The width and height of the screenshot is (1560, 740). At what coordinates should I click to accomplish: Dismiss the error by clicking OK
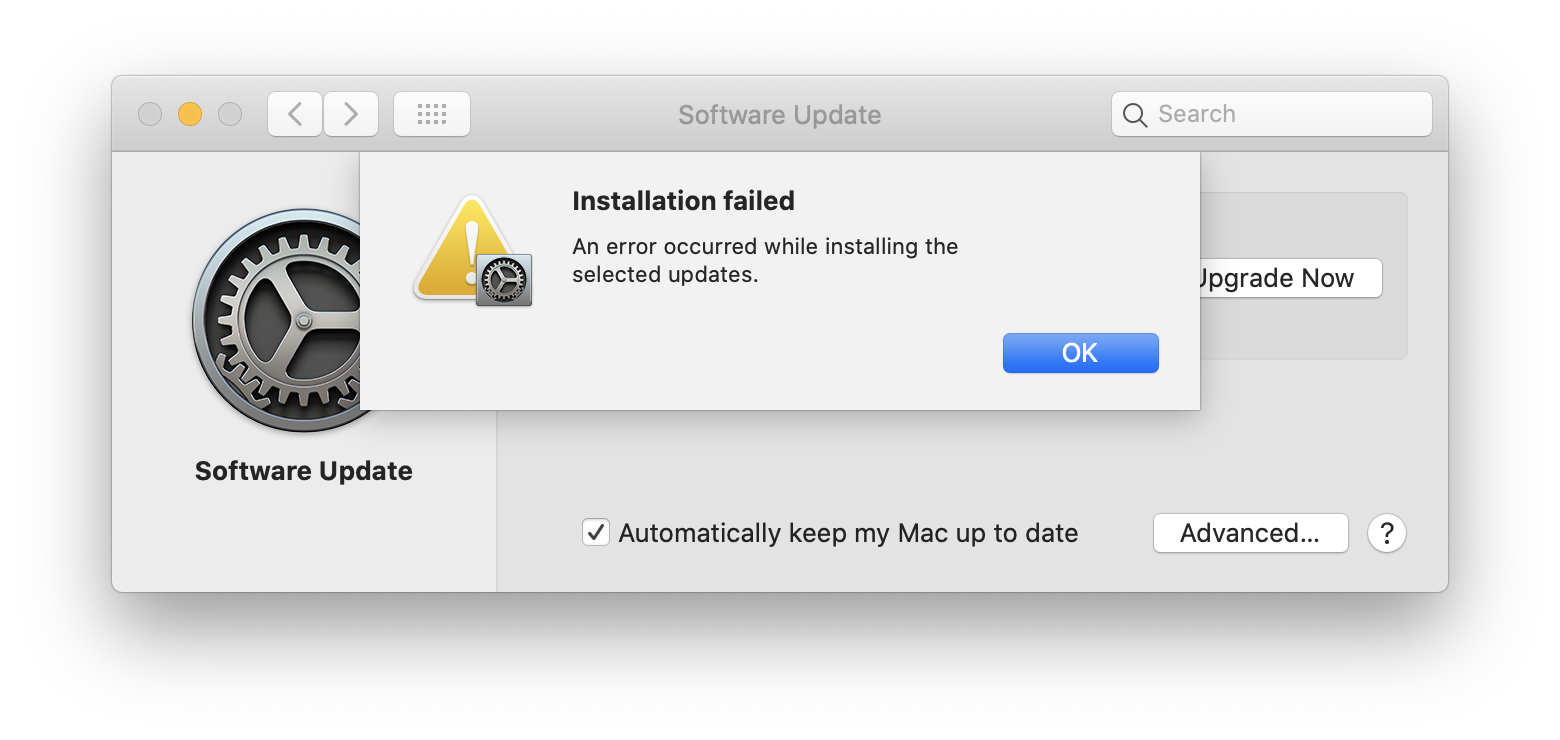(x=1080, y=353)
